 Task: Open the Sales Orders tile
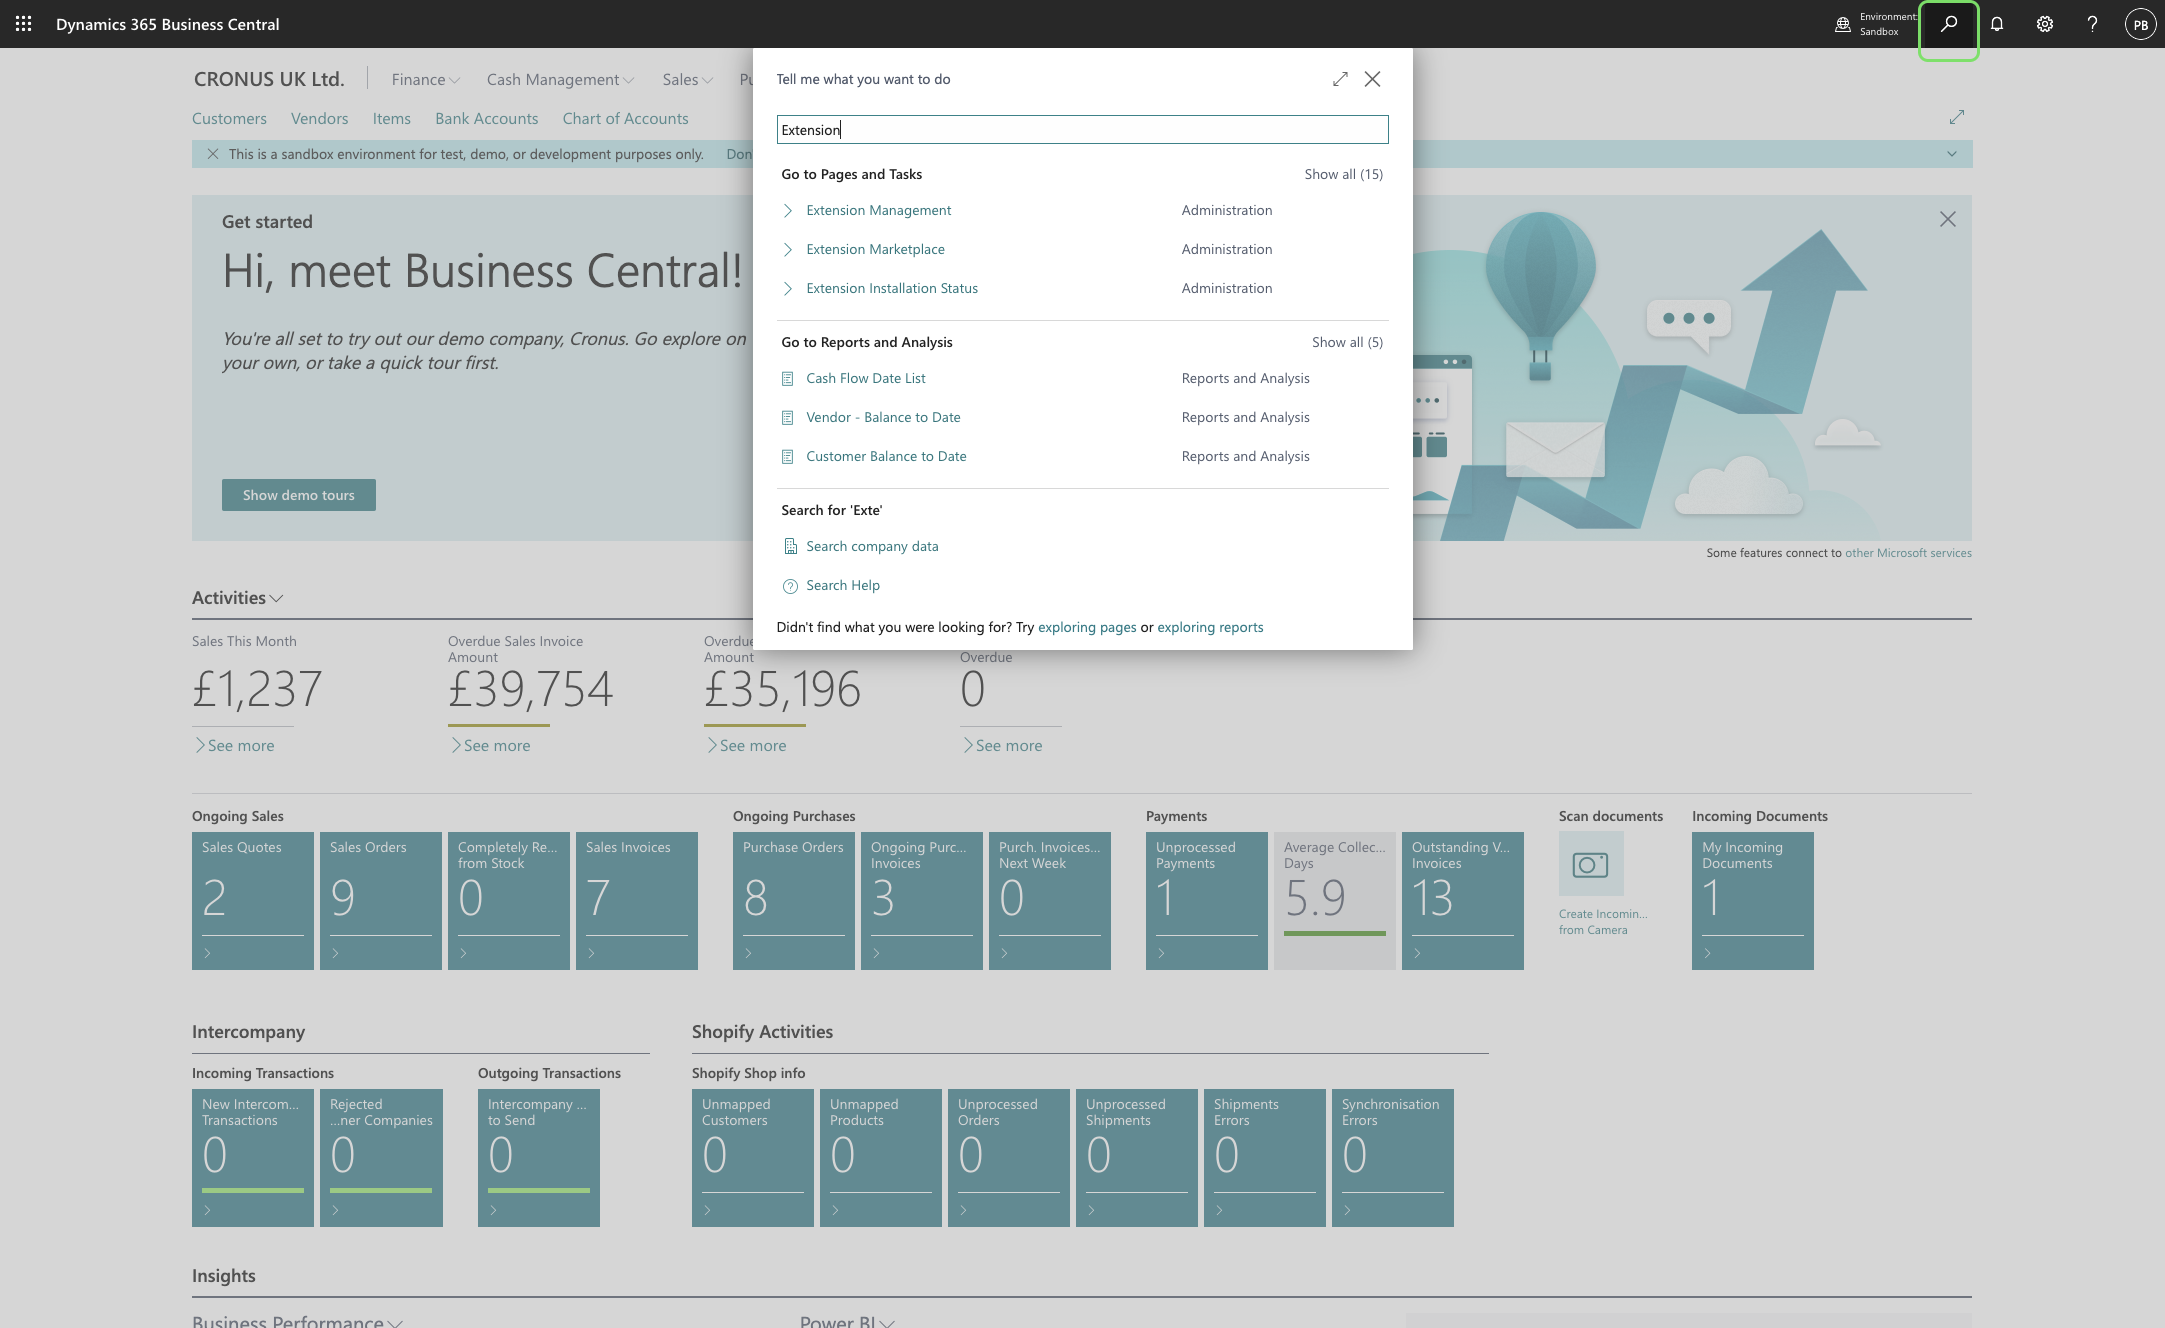(x=381, y=900)
